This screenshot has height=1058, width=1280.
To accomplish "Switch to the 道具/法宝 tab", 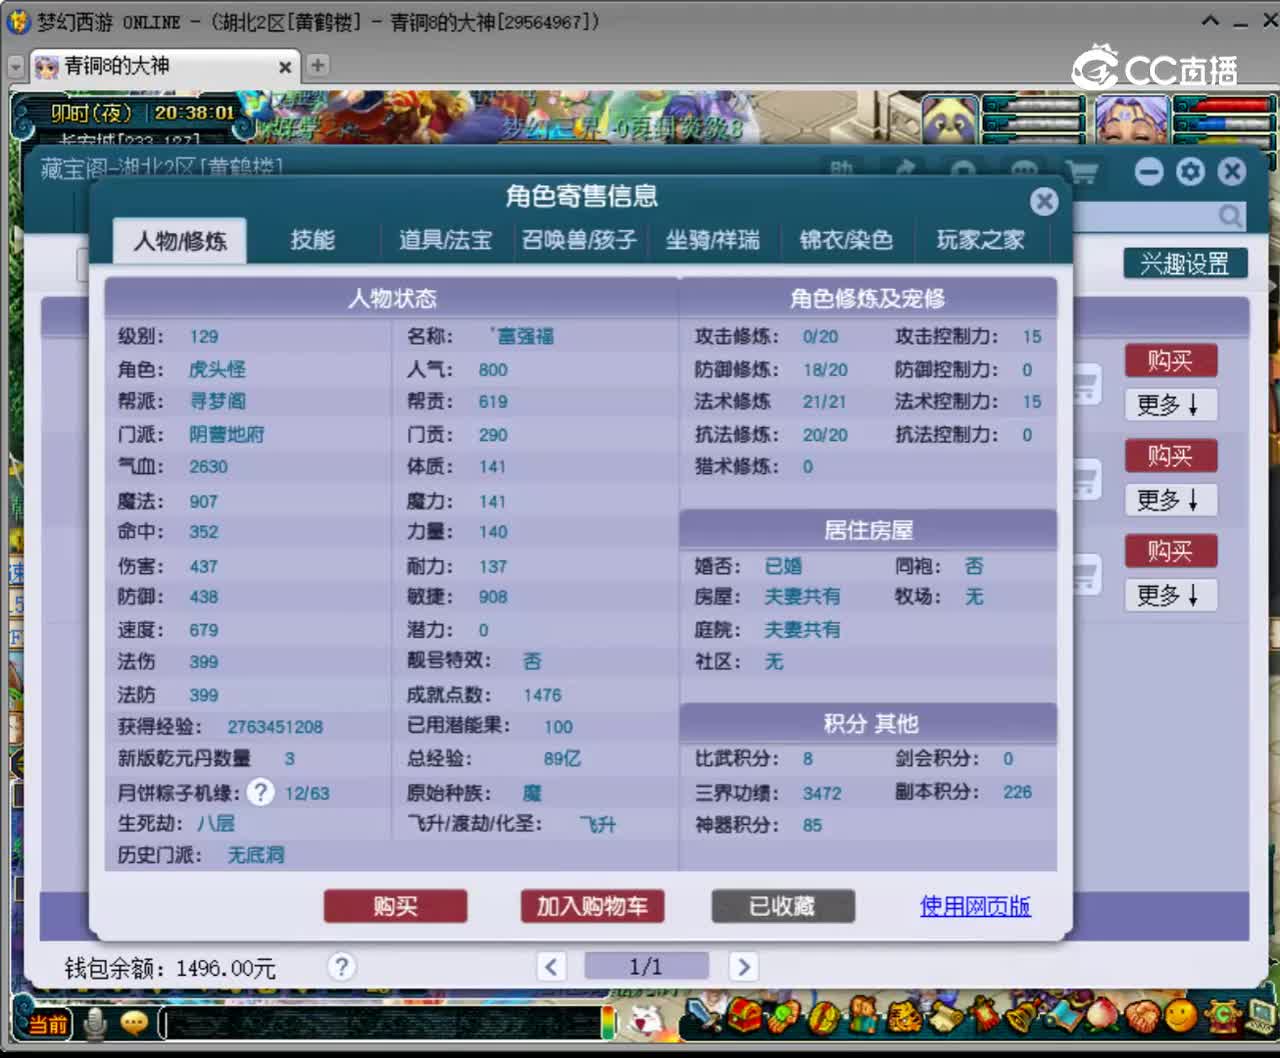I will tap(445, 240).
